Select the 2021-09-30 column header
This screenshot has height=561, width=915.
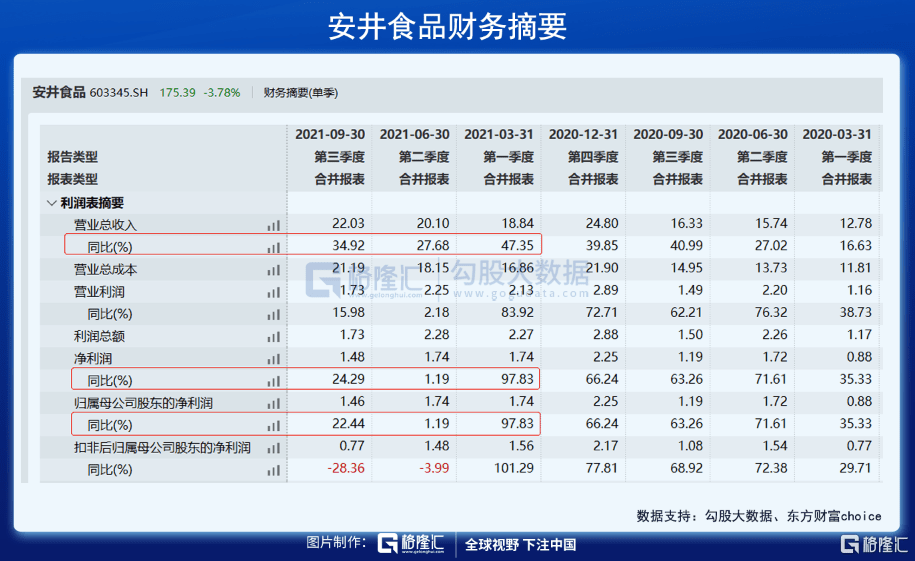329,134
